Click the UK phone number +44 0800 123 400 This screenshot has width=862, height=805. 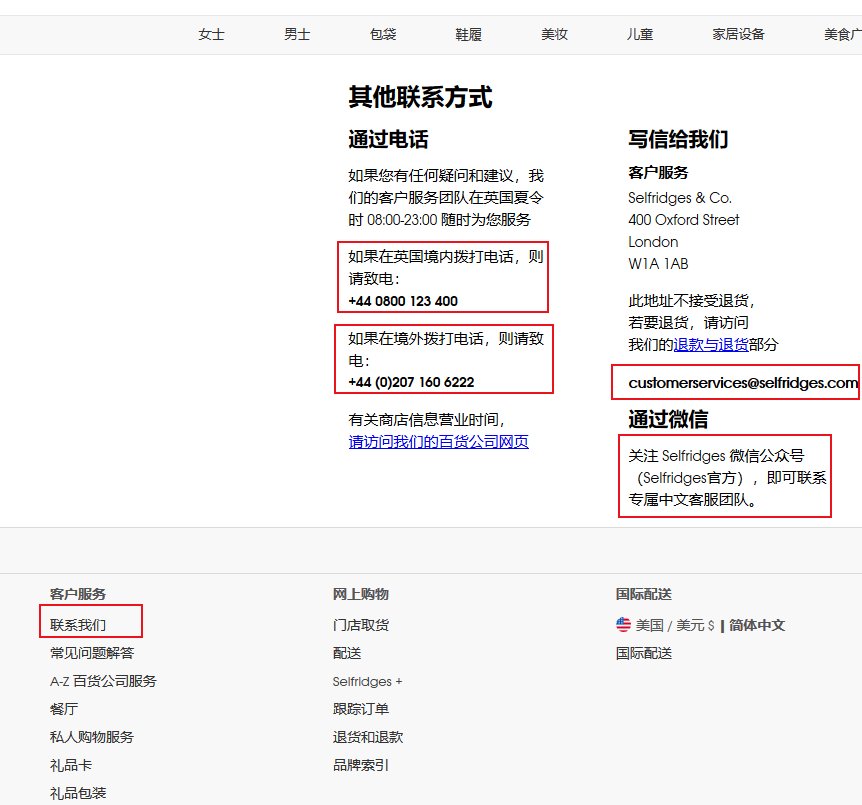coord(403,301)
